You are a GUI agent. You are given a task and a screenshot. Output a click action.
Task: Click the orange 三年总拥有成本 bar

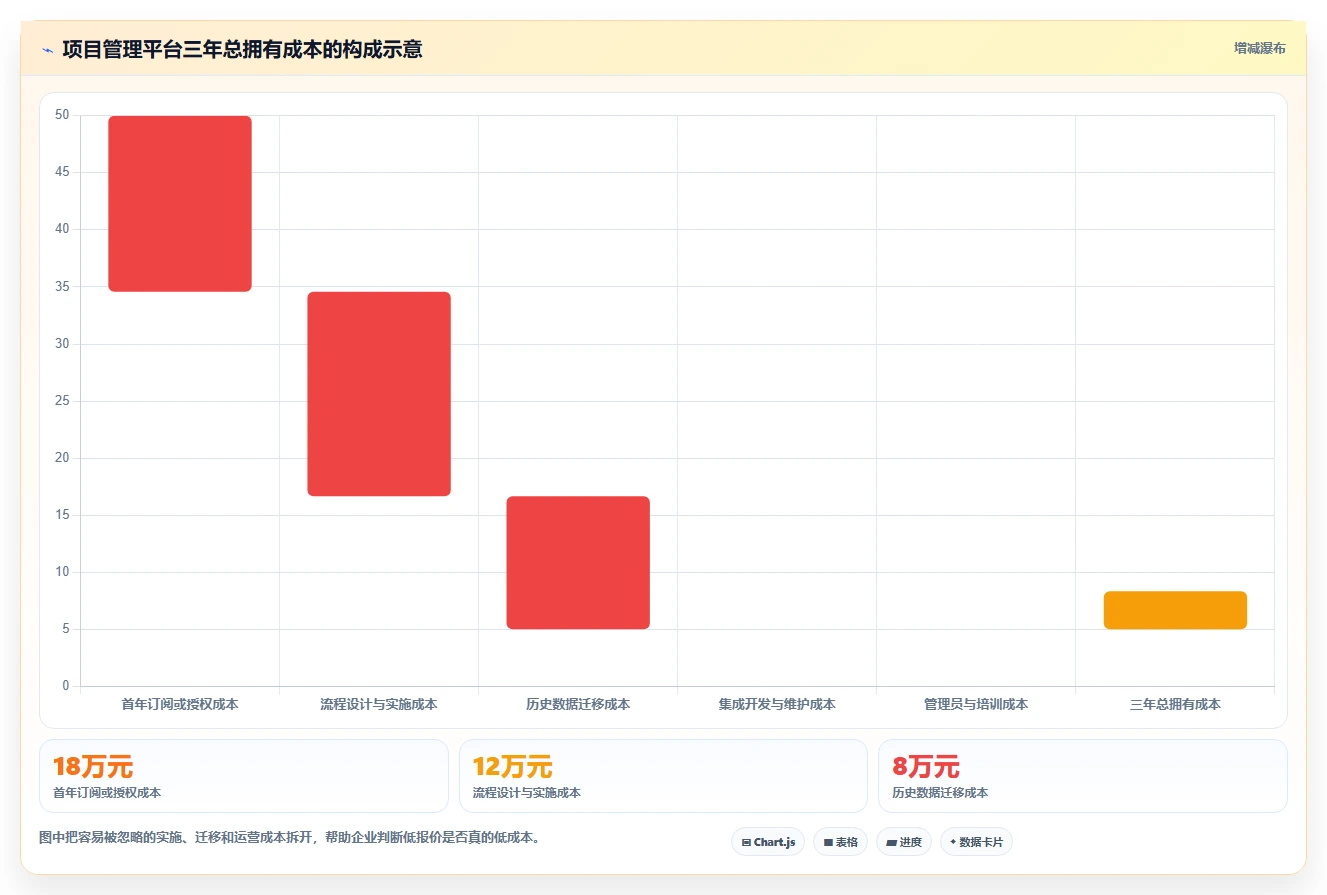click(x=1175, y=610)
